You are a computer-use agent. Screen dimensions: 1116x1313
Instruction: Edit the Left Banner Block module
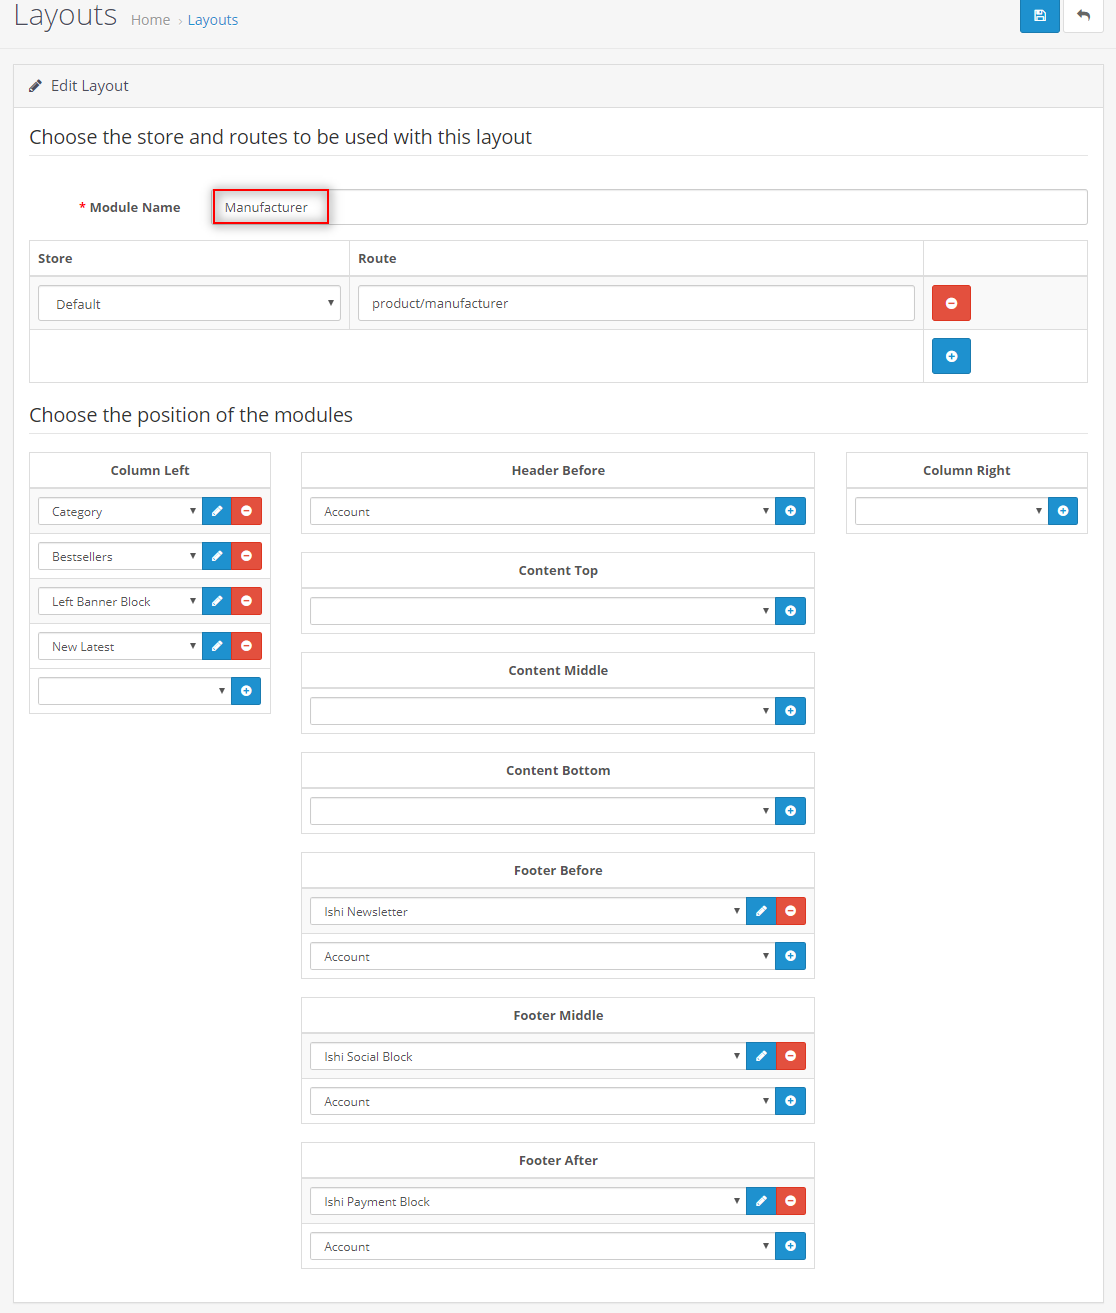click(x=217, y=601)
